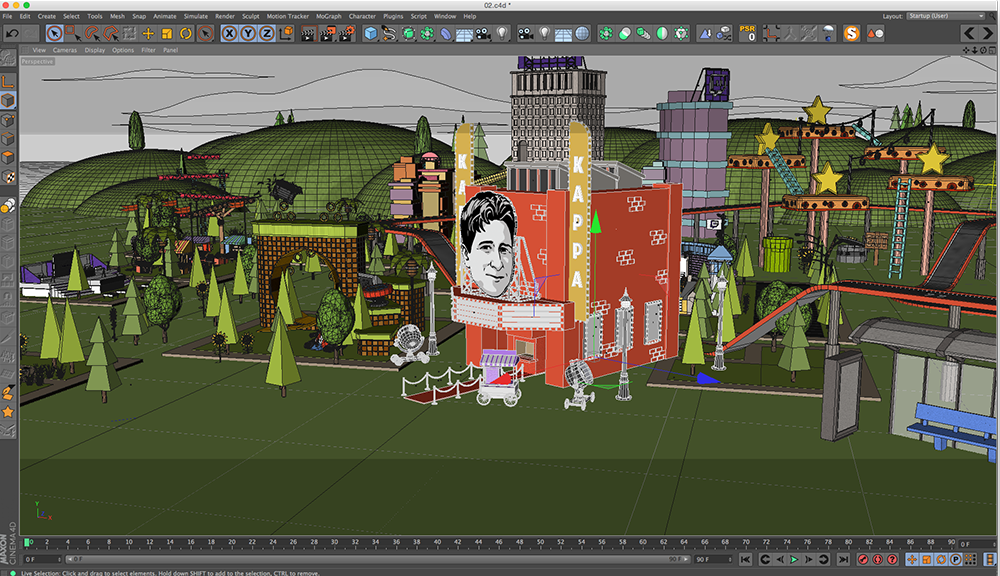This screenshot has width=1000, height=576.
Task: Choose the Scale tool
Action: coord(166,33)
